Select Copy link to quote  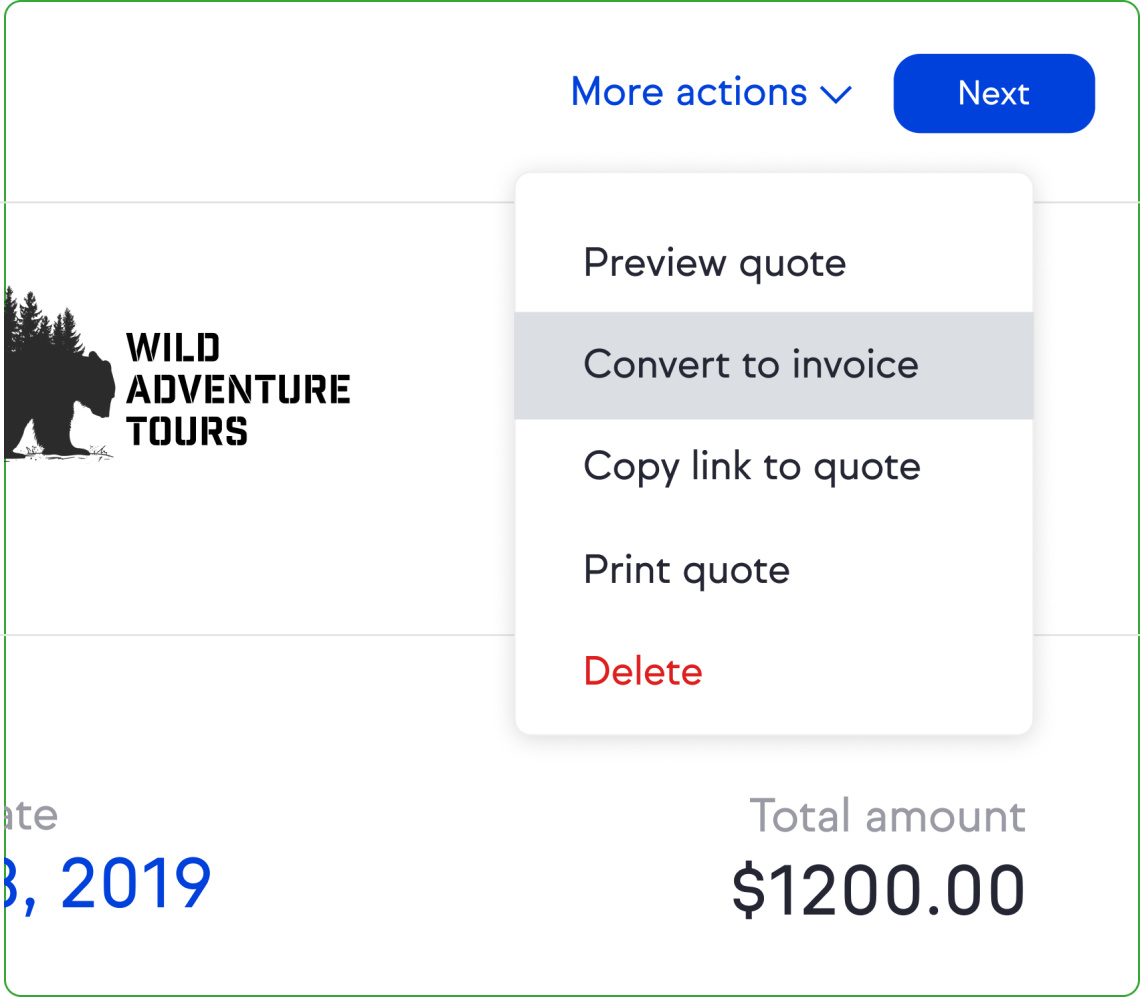pyautogui.click(x=774, y=467)
